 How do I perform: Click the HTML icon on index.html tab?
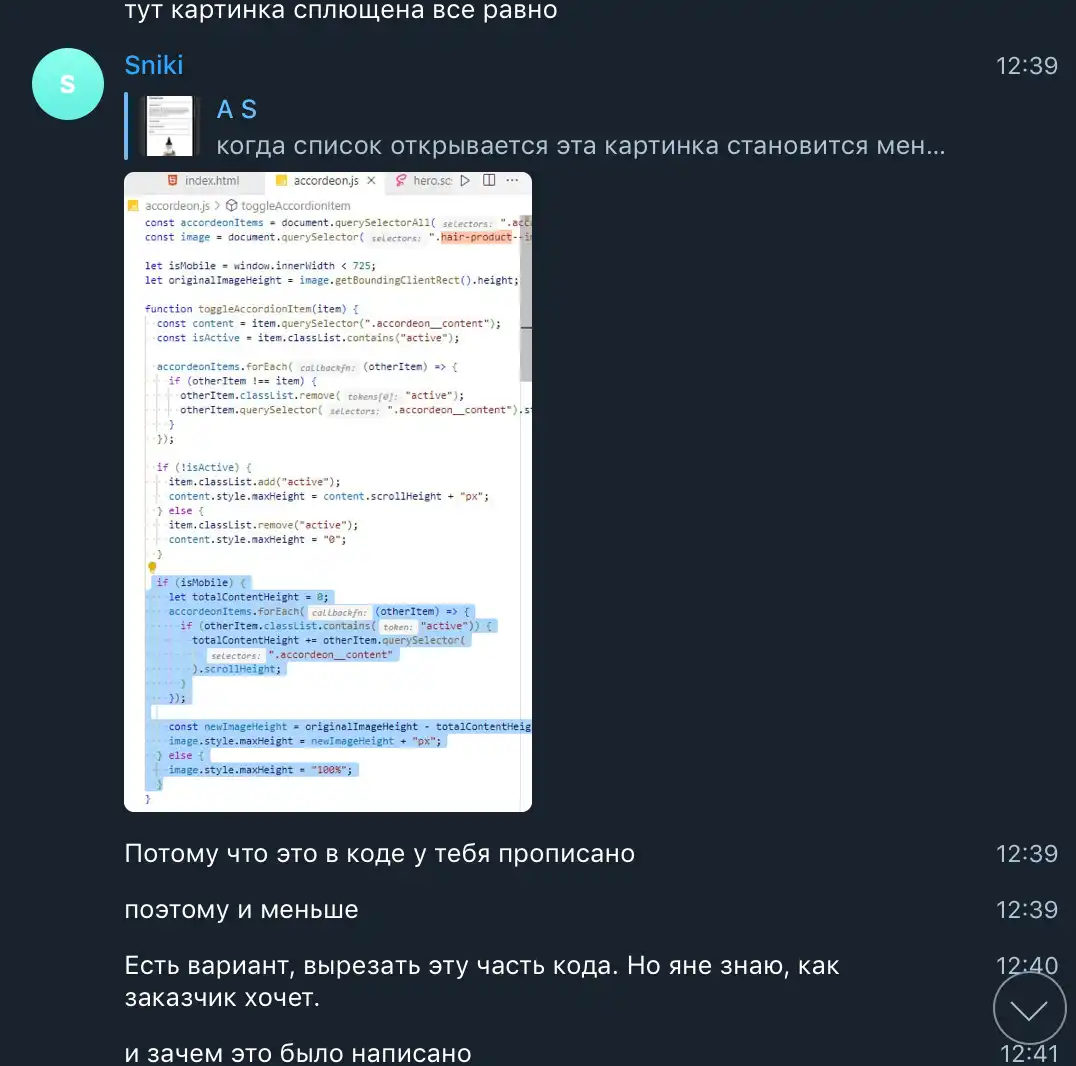(x=172, y=181)
